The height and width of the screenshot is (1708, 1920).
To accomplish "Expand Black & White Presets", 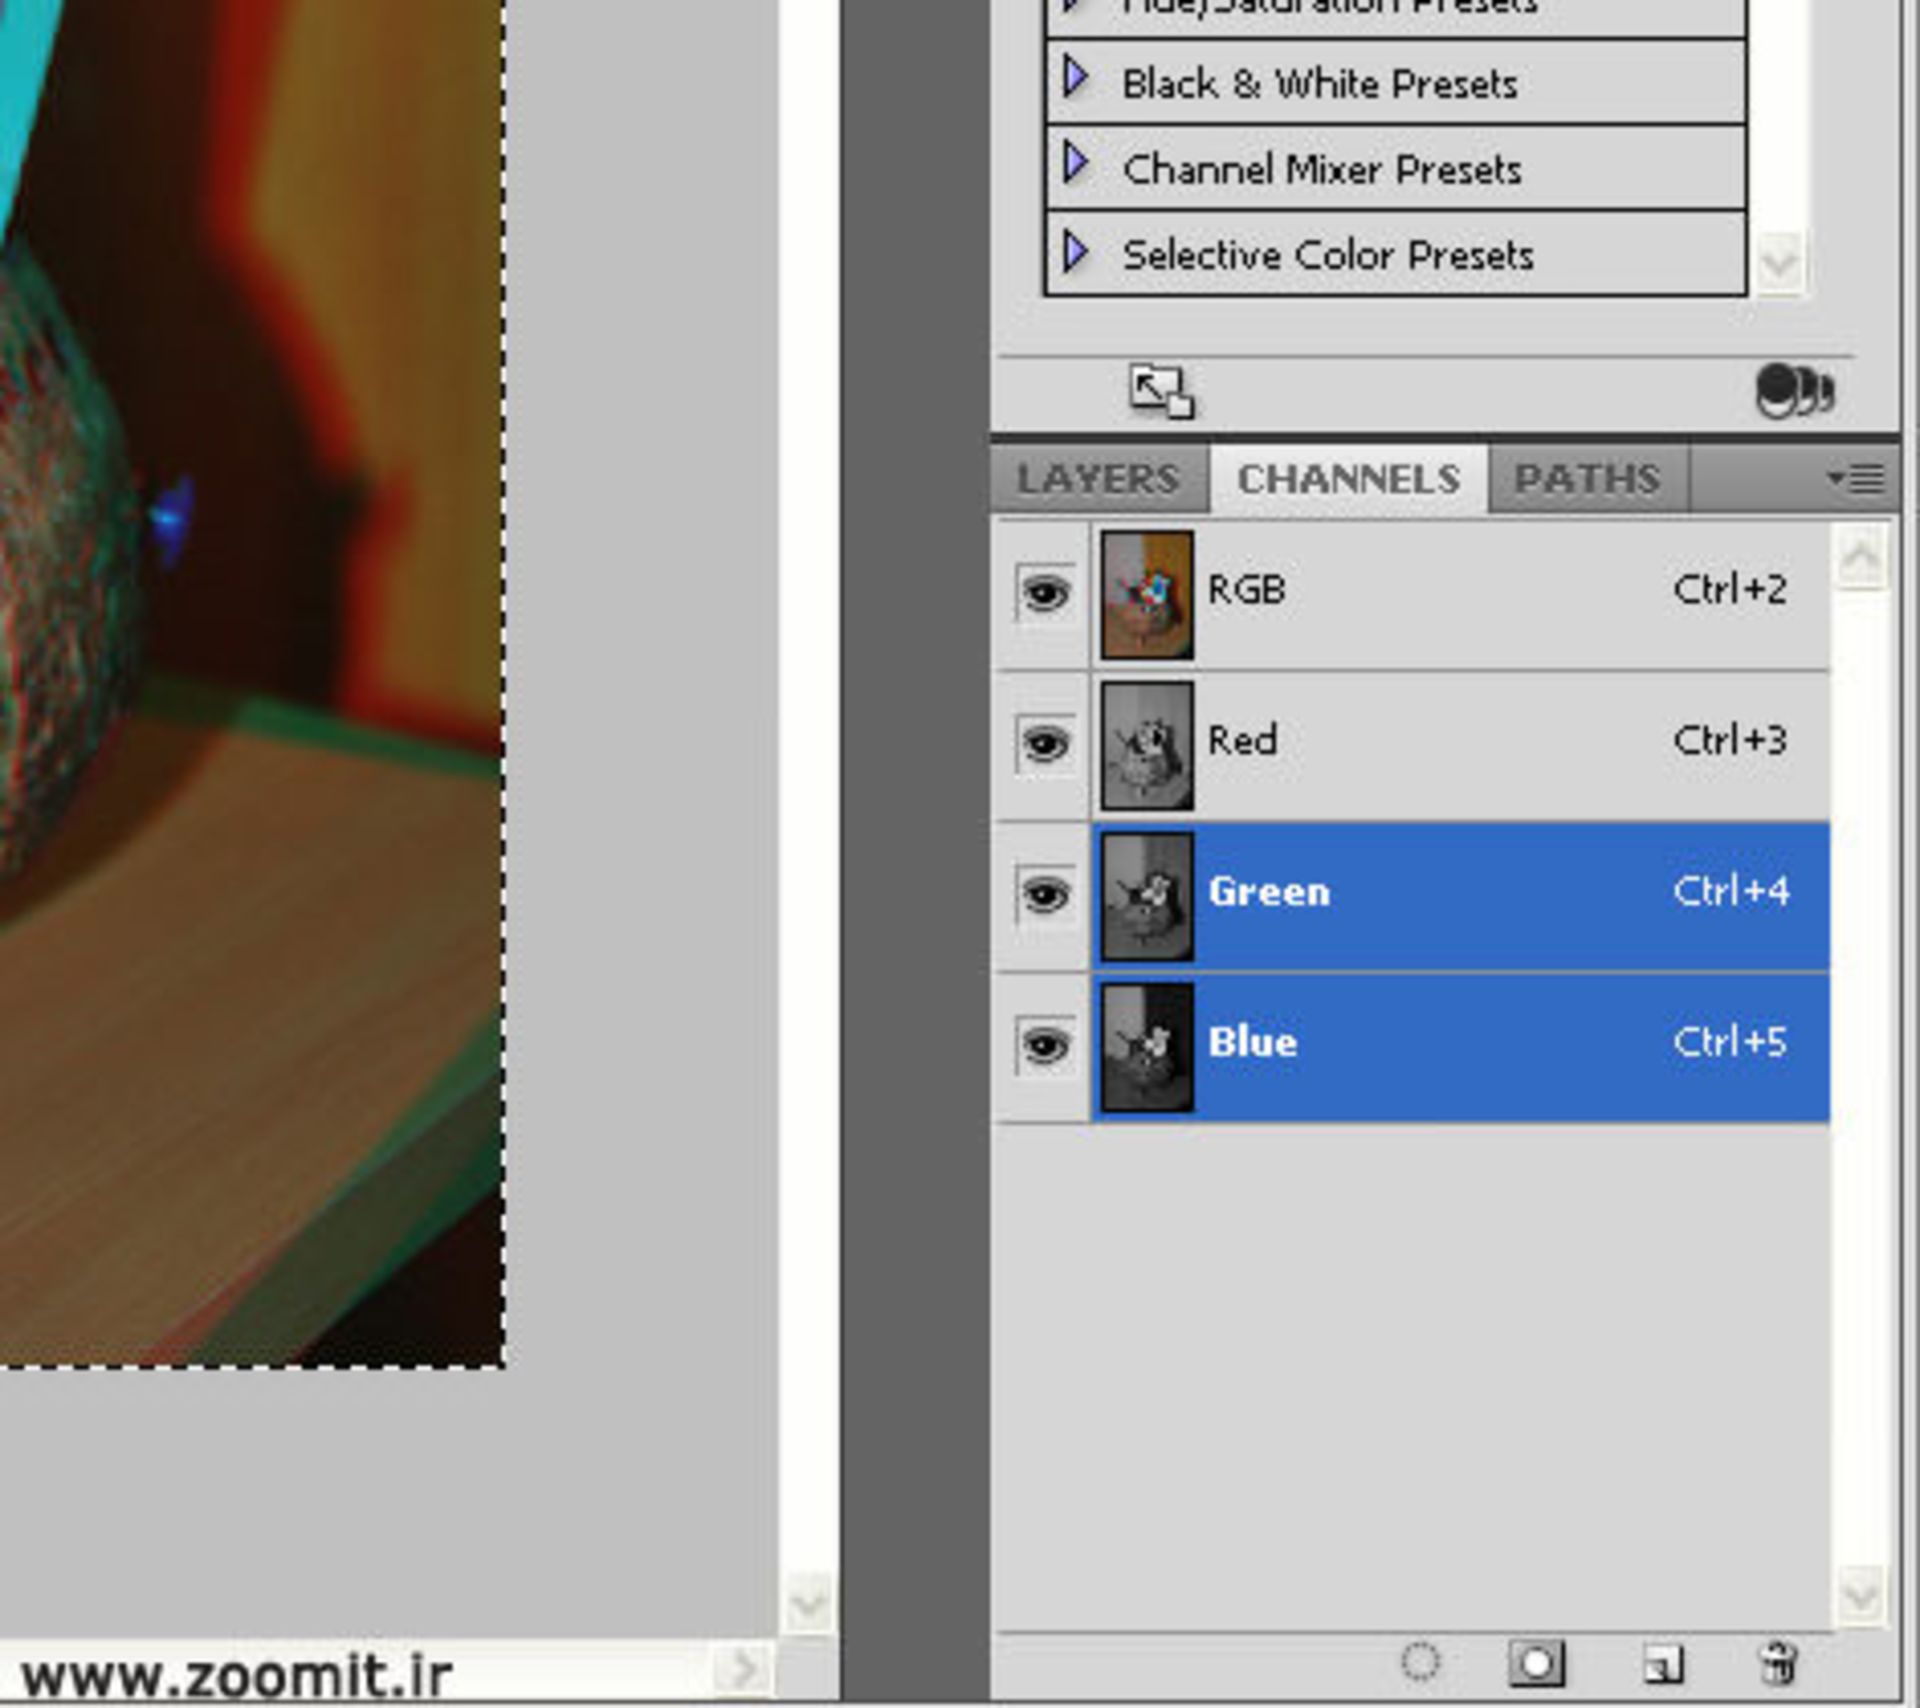I will (x=1077, y=83).
